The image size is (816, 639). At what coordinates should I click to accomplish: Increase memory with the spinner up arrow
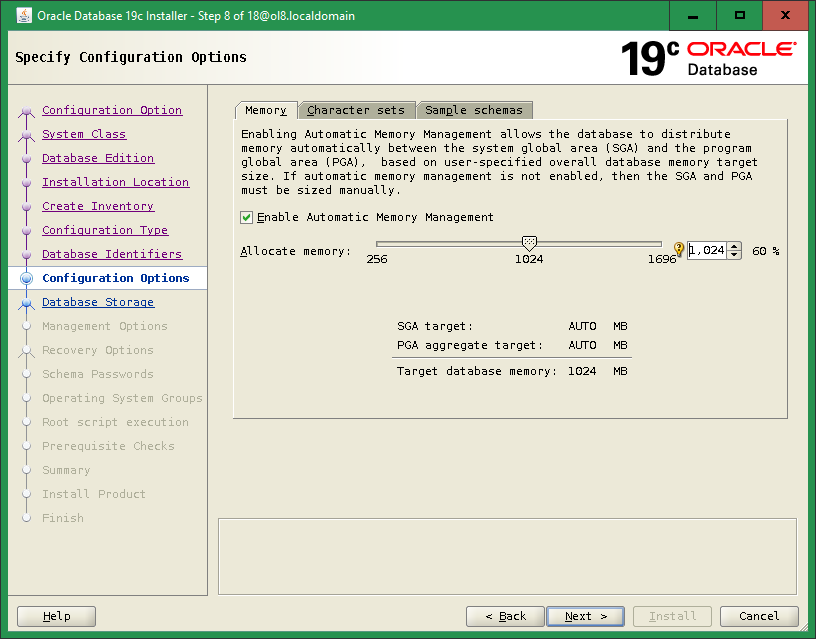734,247
